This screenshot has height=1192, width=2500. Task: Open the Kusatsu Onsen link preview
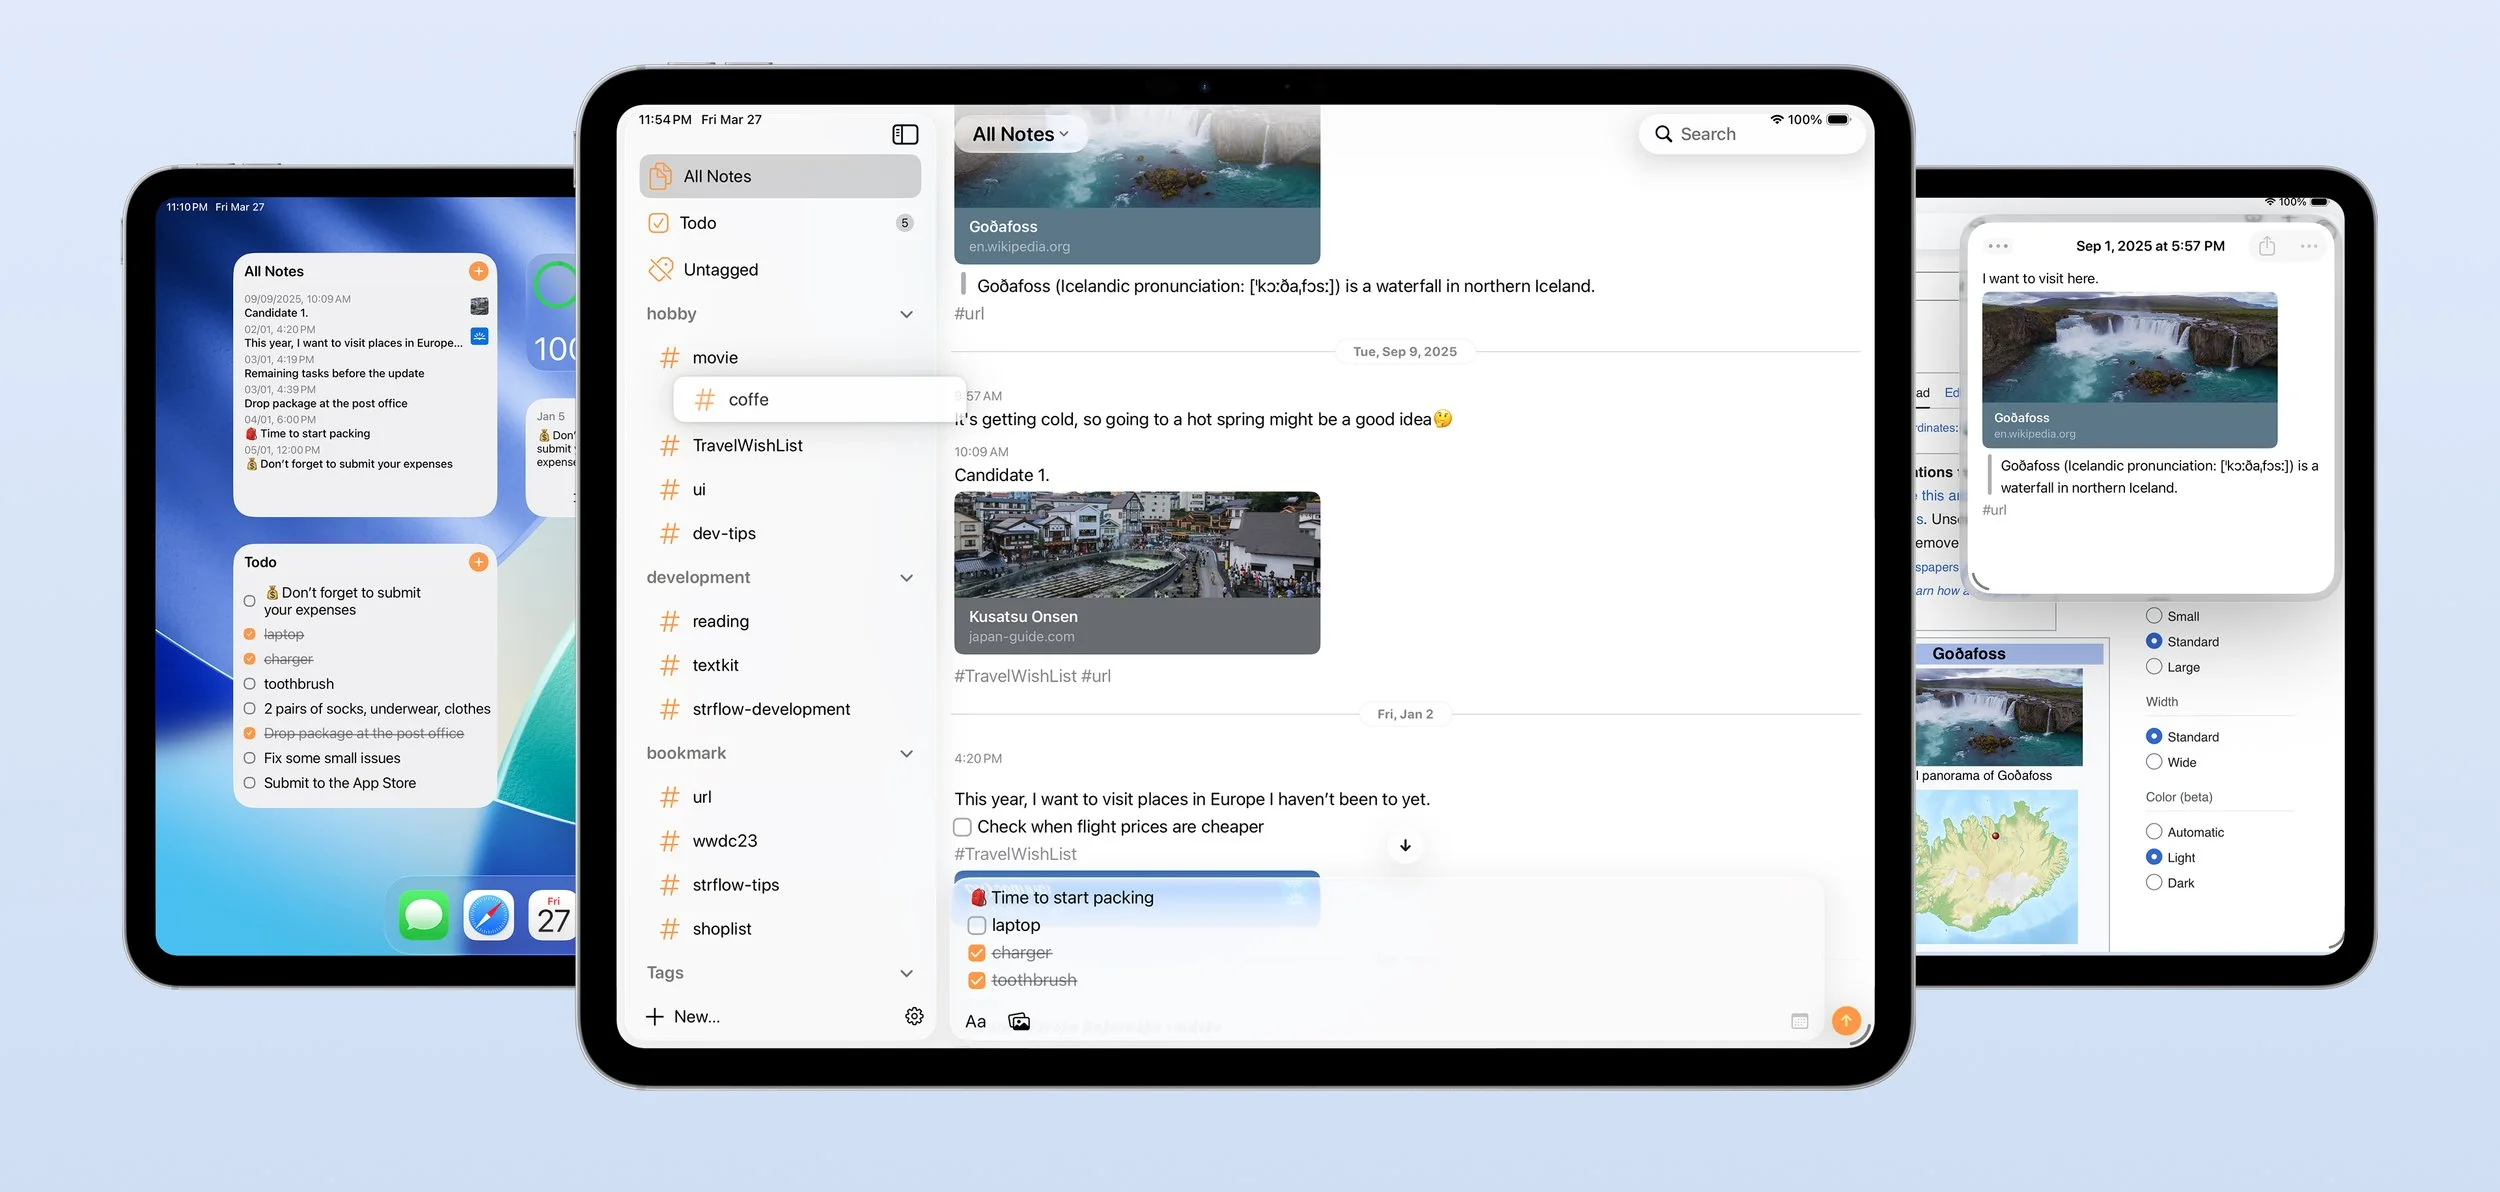click(x=1137, y=572)
